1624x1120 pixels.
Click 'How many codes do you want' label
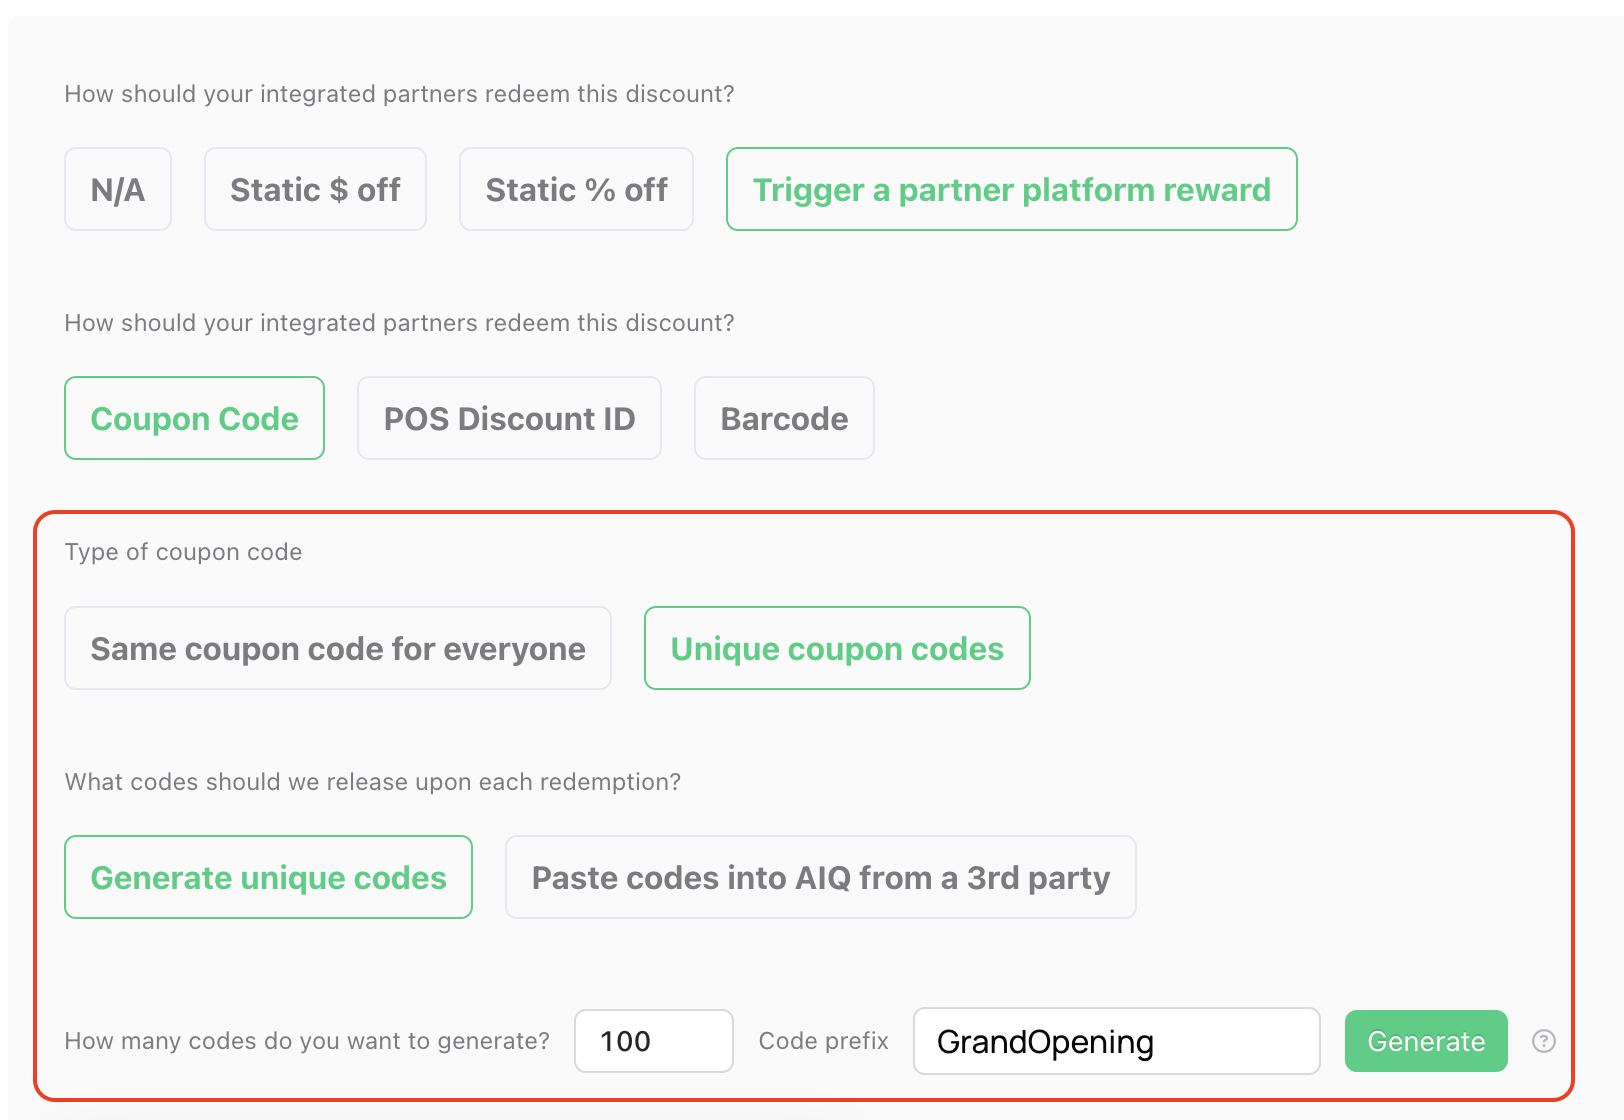point(307,1041)
